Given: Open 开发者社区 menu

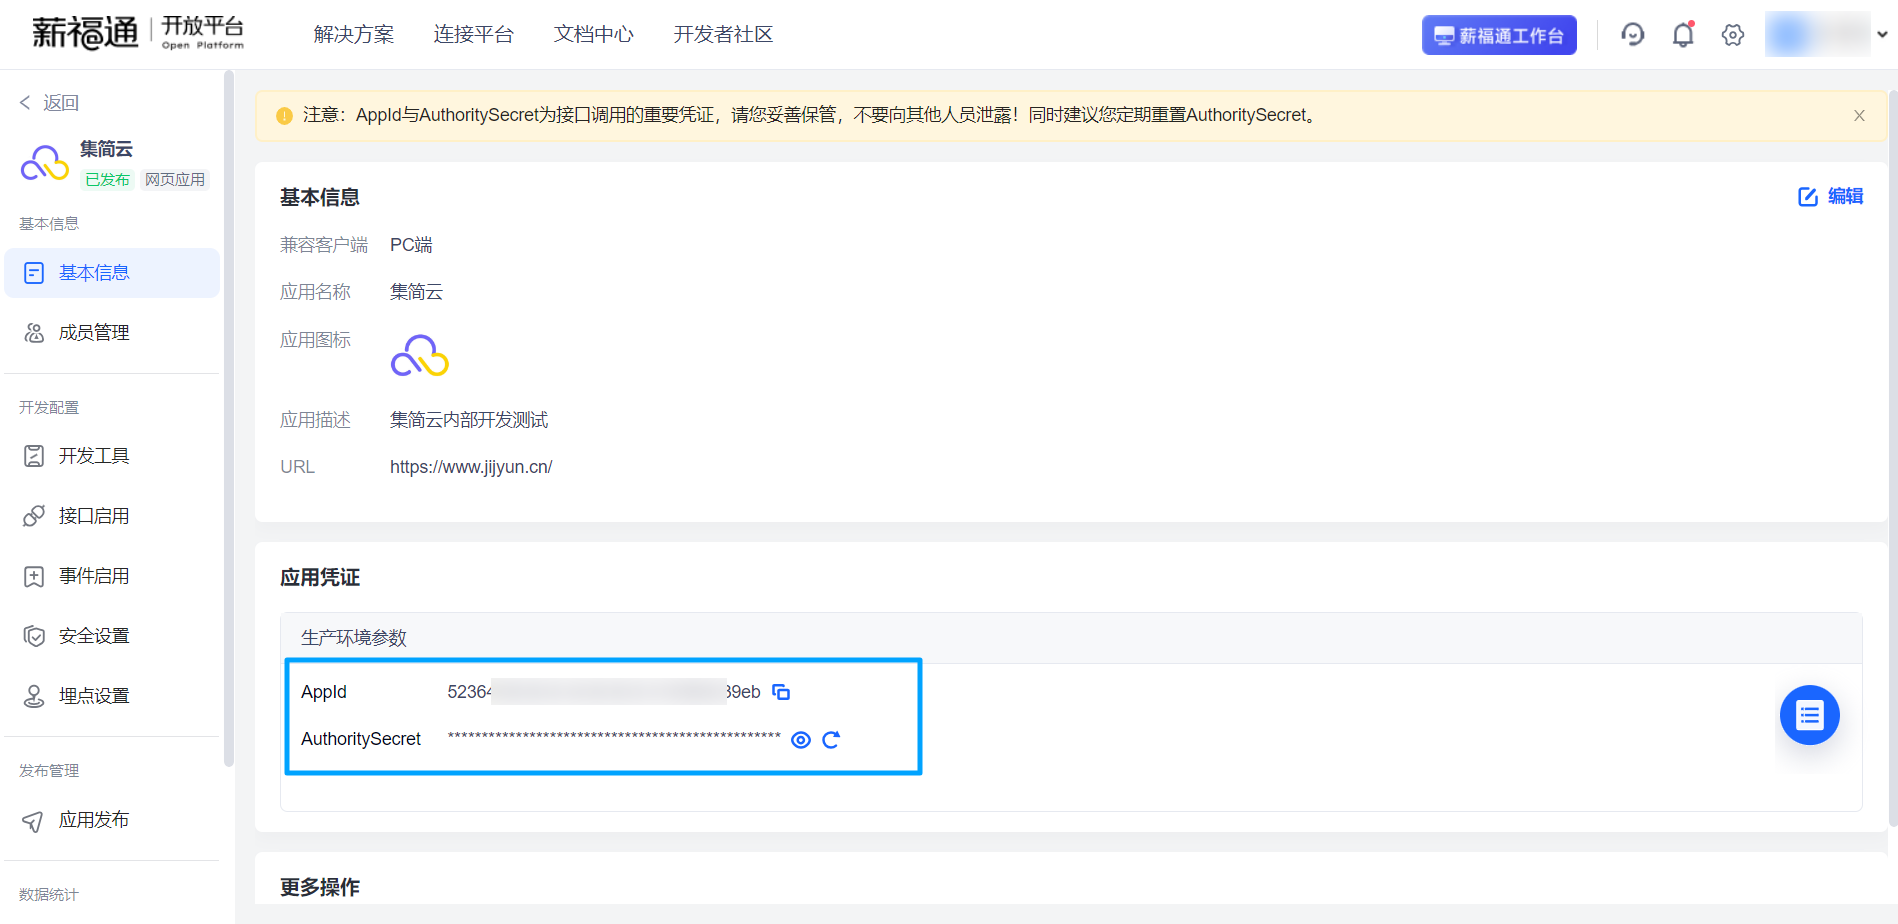Looking at the screenshot, I should pos(723,34).
